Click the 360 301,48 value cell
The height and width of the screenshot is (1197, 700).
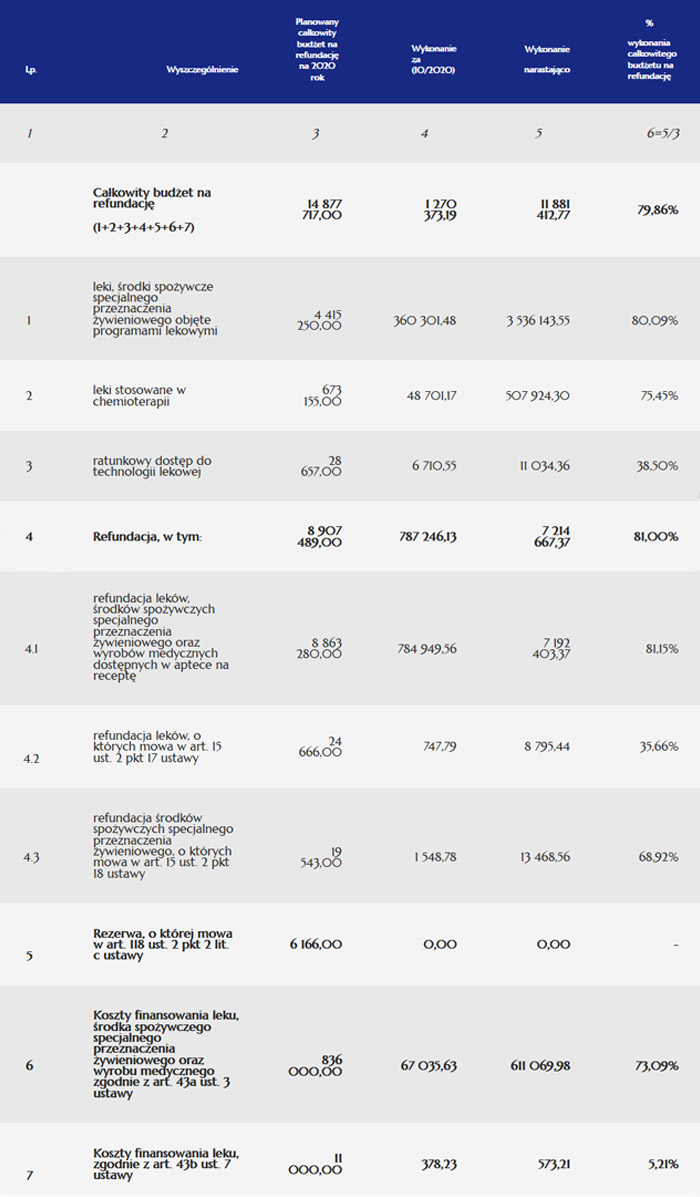point(427,320)
